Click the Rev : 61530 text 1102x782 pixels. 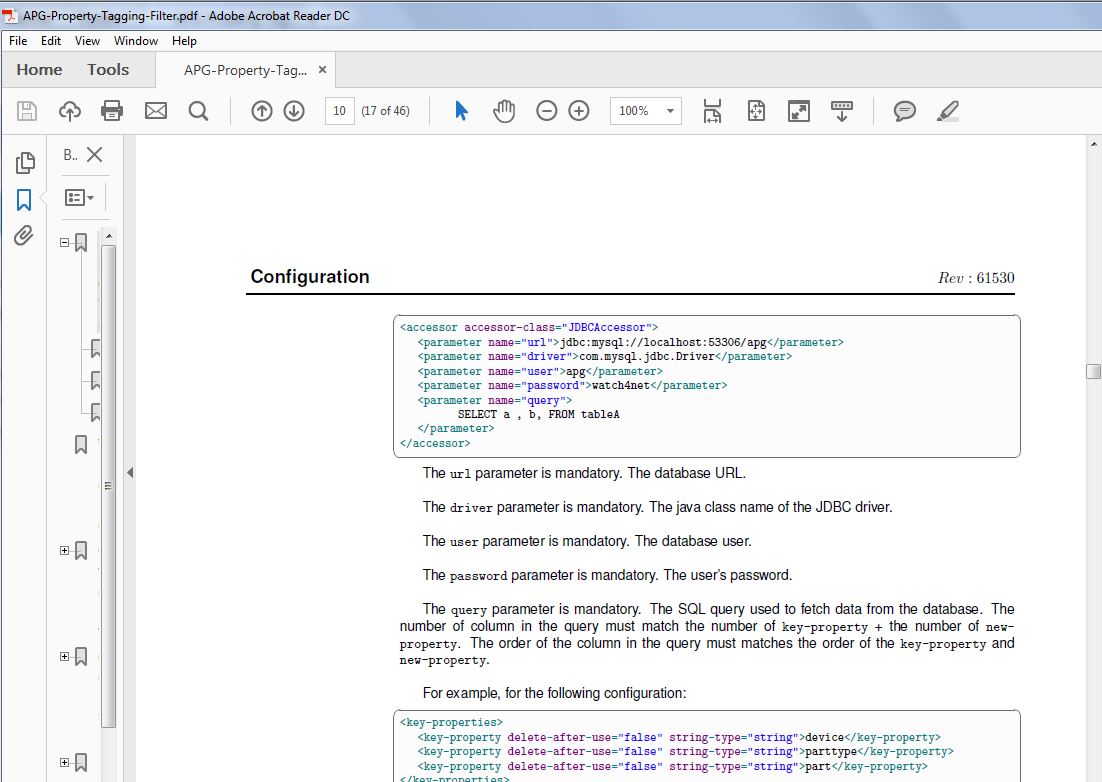pos(976,278)
